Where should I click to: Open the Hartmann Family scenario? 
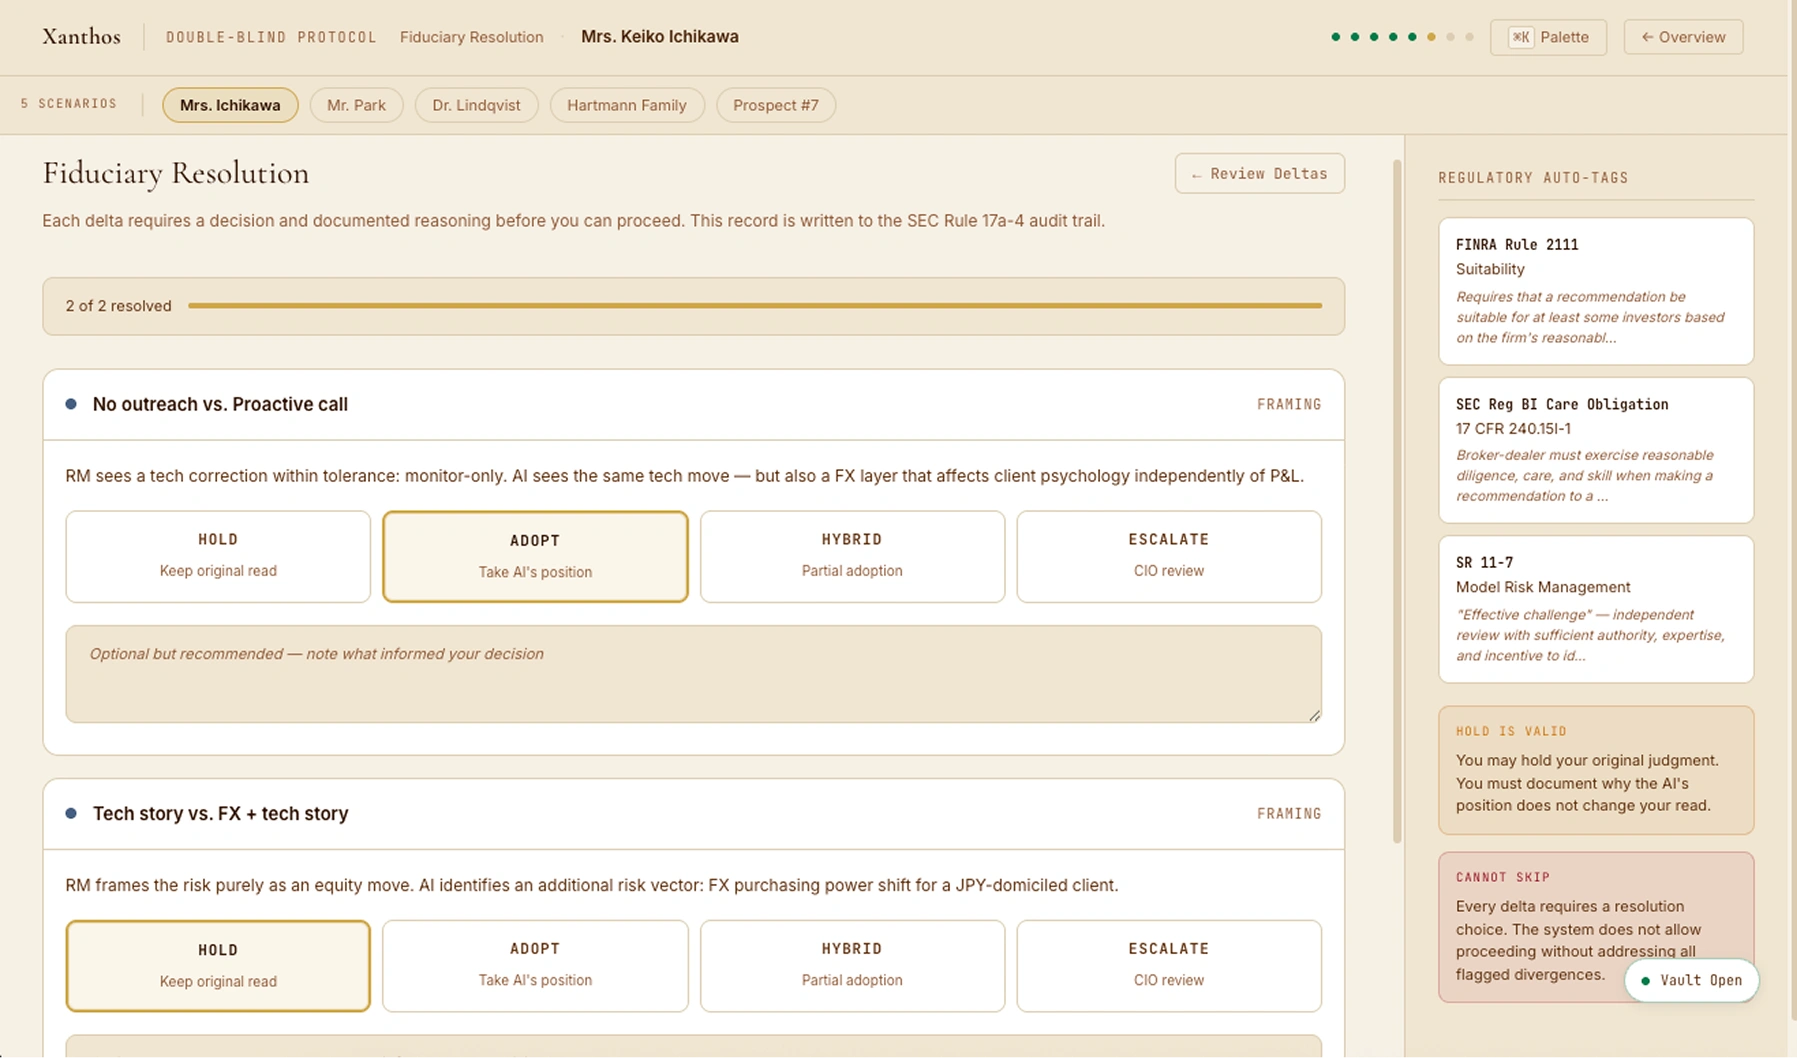pyautogui.click(x=626, y=105)
